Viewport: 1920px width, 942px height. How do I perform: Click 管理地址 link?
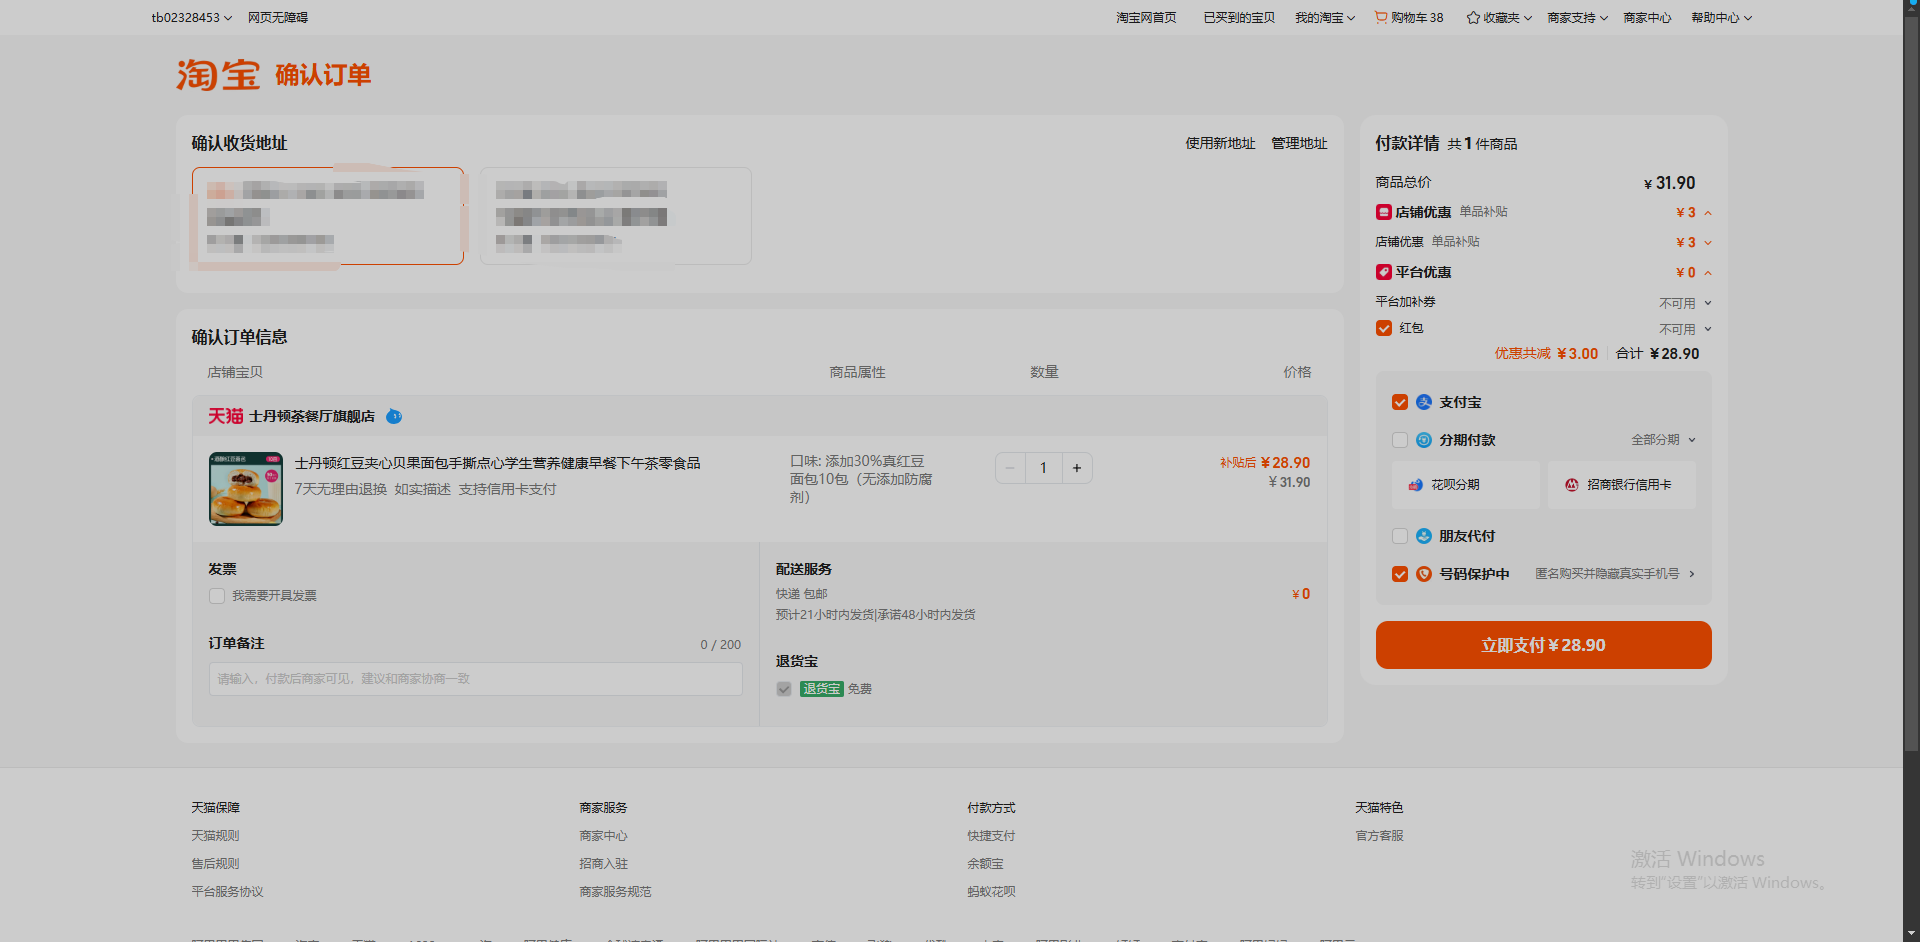(1299, 143)
